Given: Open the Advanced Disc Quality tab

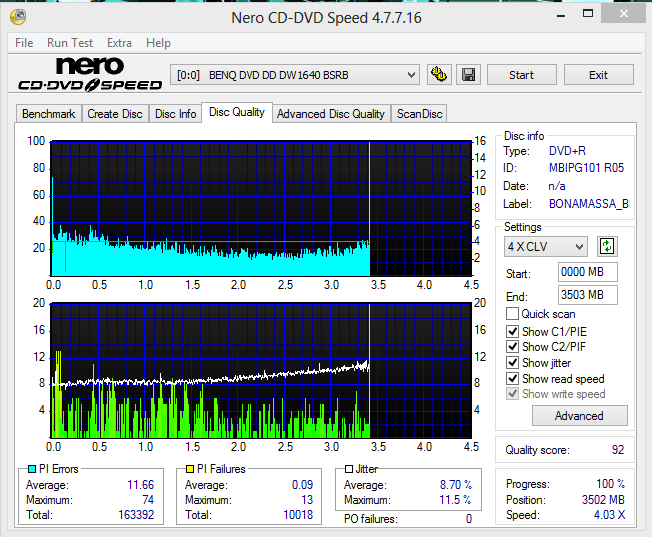Looking at the screenshot, I should pyautogui.click(x=331, y=114).
